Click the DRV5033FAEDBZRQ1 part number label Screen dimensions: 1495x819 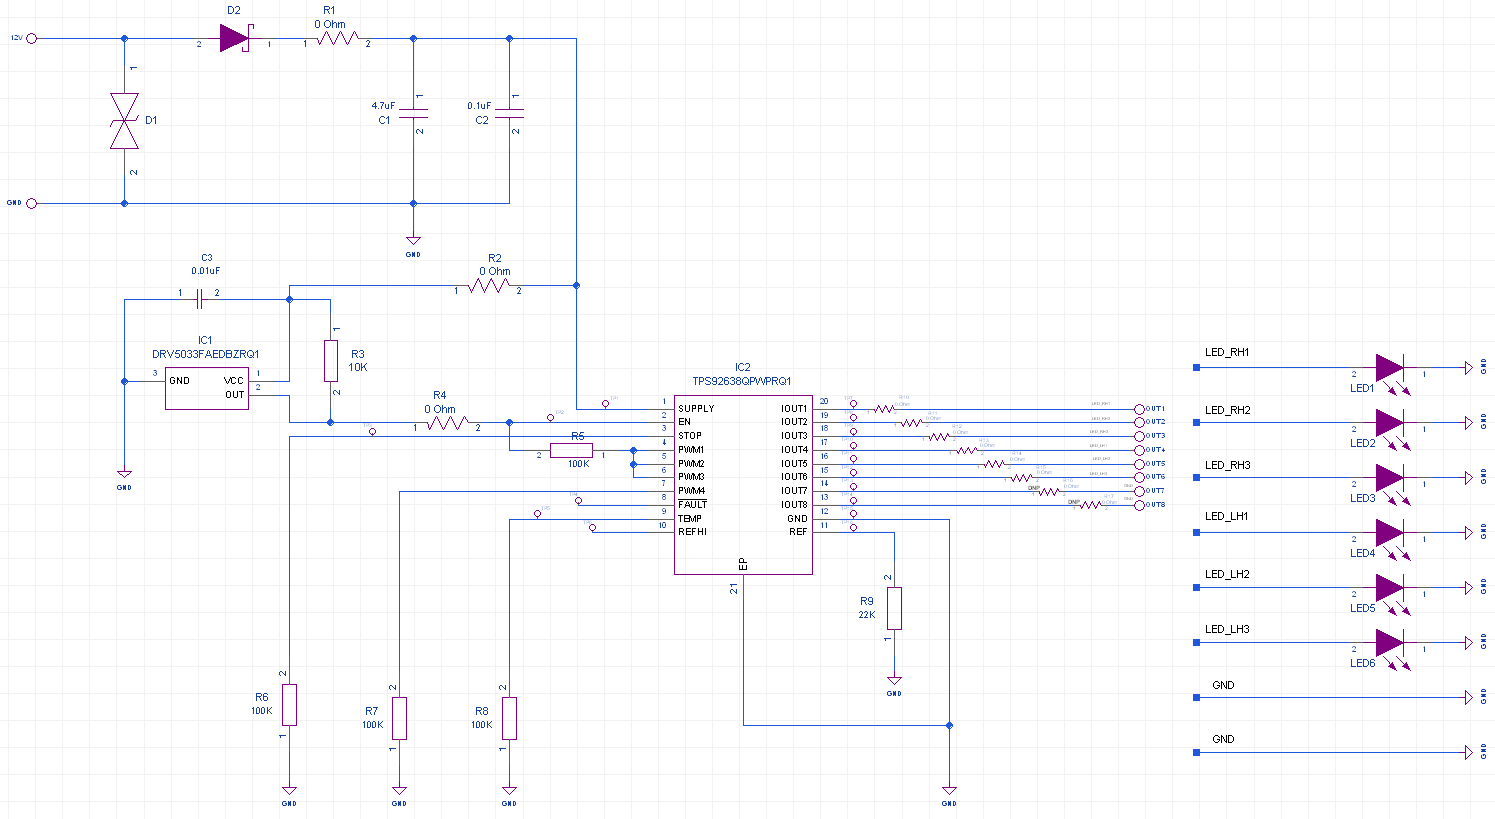[206, 354]
